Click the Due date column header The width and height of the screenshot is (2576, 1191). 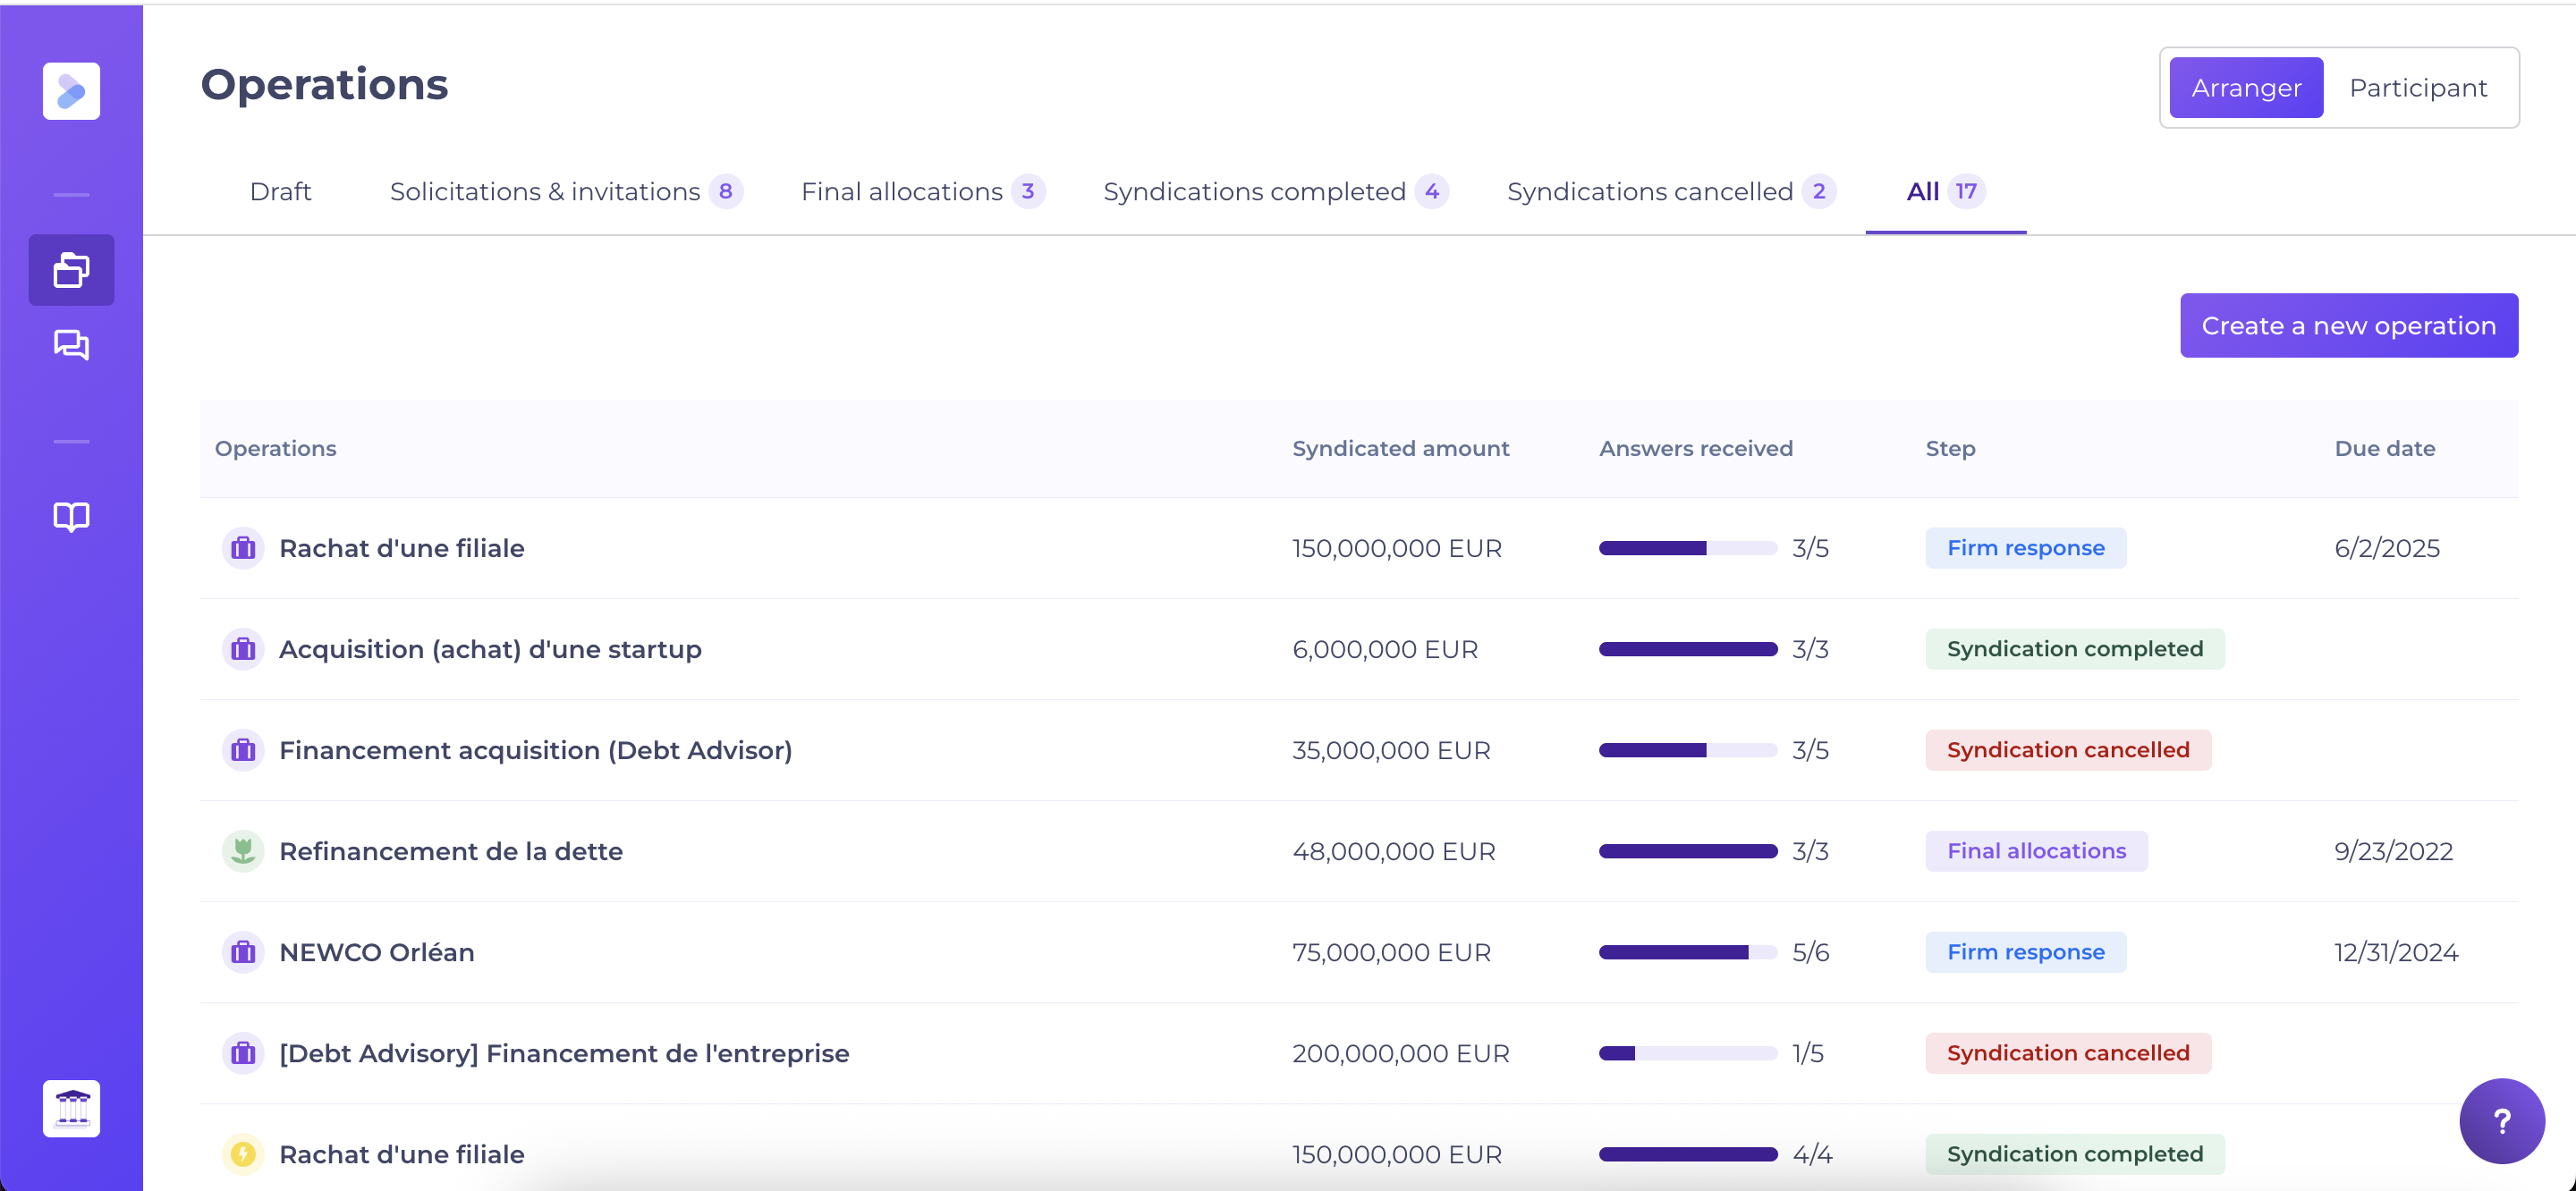pyautogui.click(x=2384, y=448)
